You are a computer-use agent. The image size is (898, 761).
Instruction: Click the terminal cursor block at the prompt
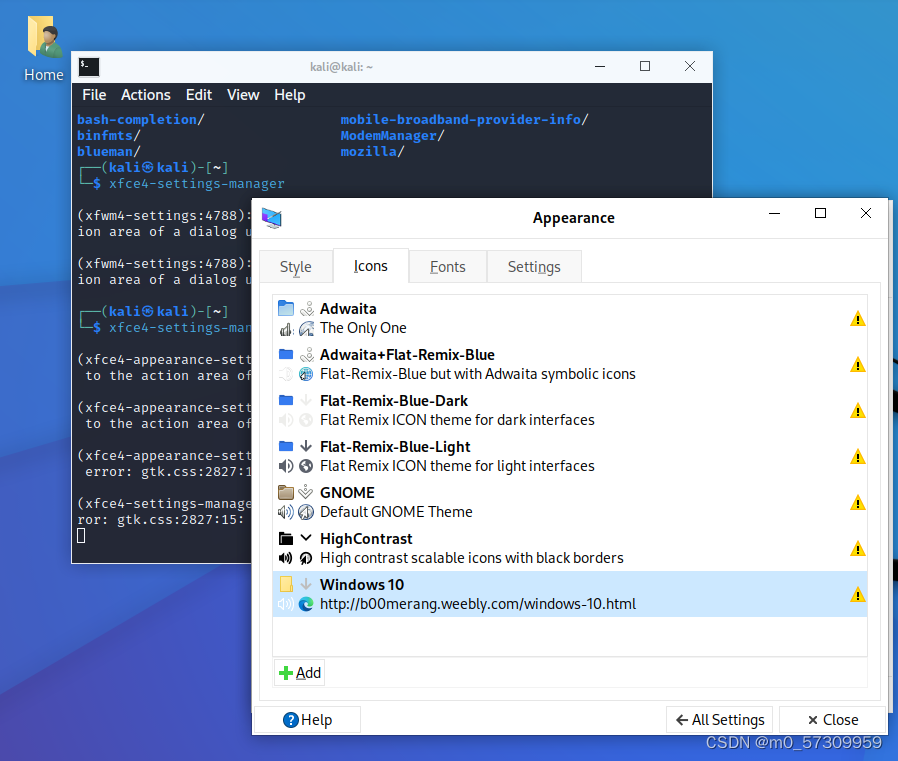click(81, 536)
